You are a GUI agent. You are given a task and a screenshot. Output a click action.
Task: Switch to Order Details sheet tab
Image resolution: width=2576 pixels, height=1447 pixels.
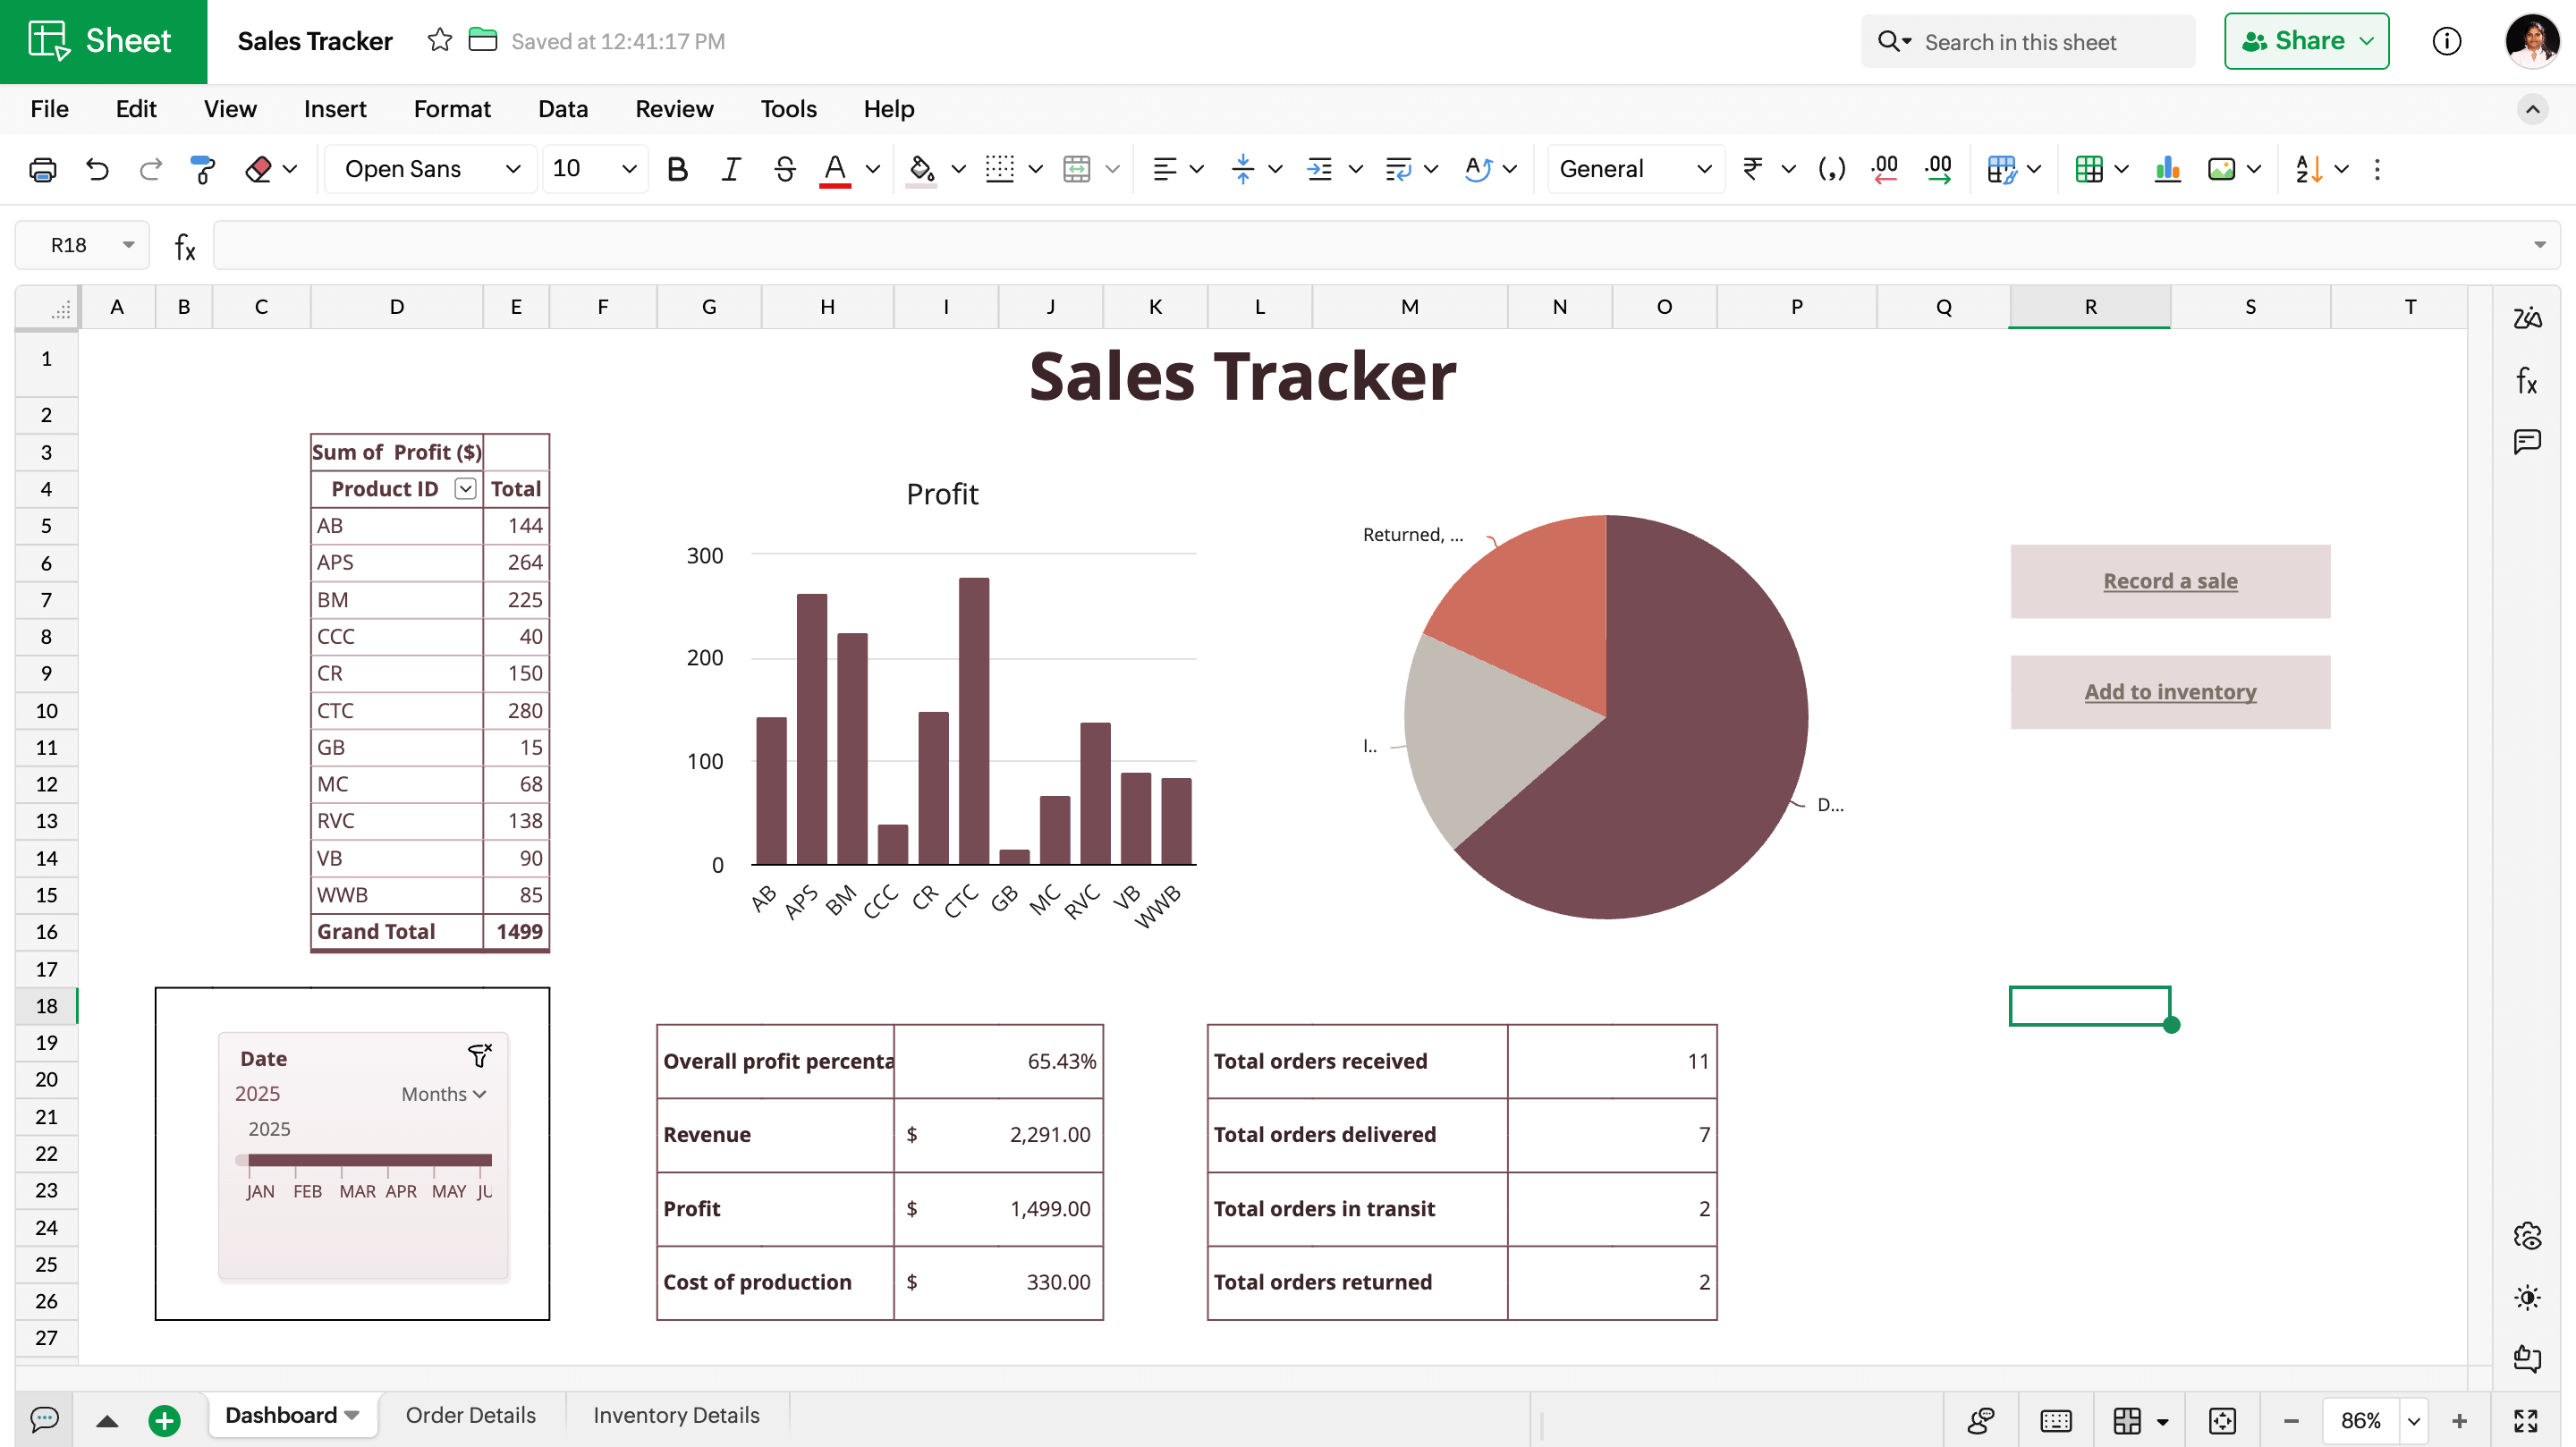470,1414
